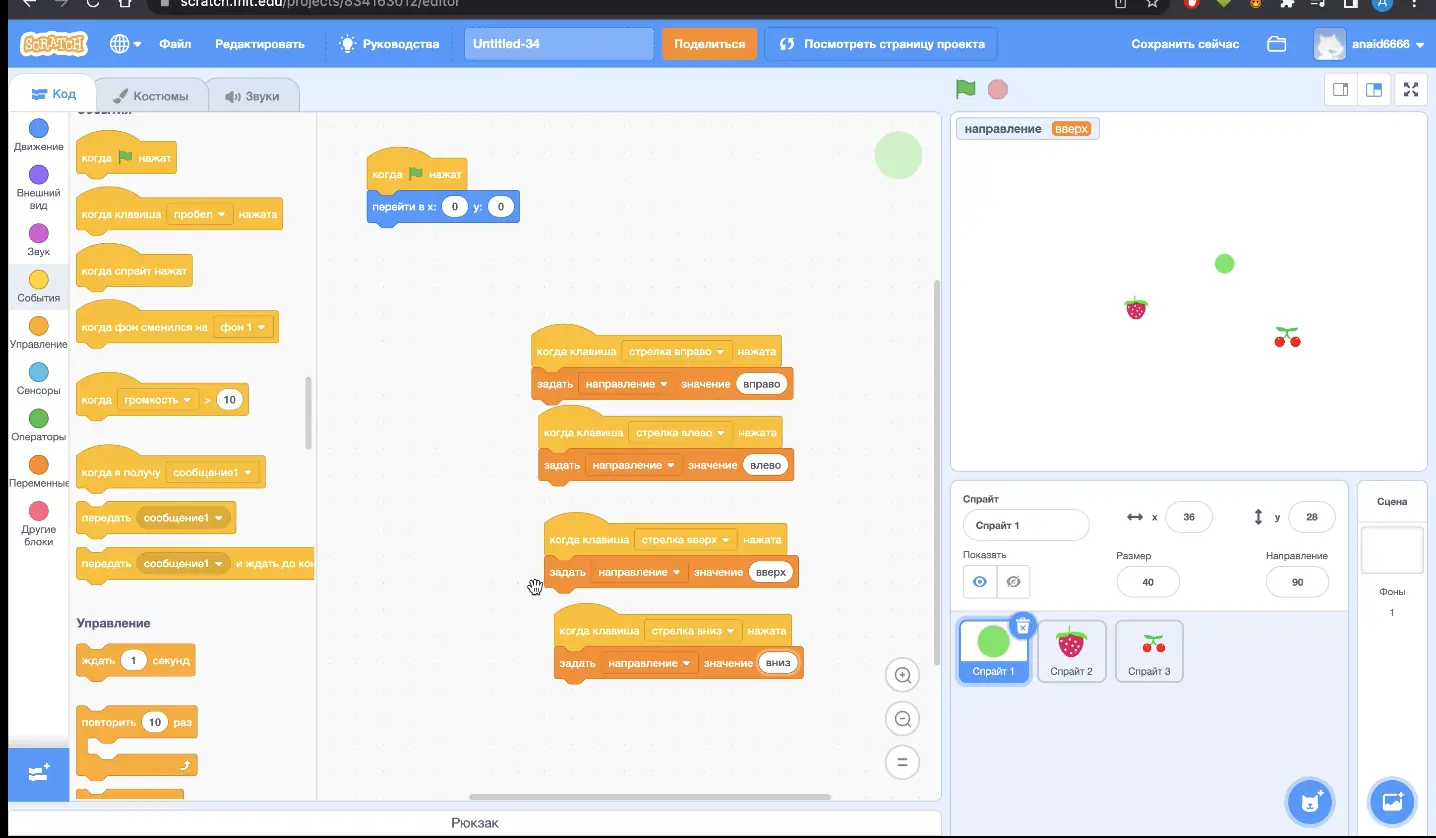Open Руководства tutorials
This screenshot has width=1436, height=838.
click(390, 44)
